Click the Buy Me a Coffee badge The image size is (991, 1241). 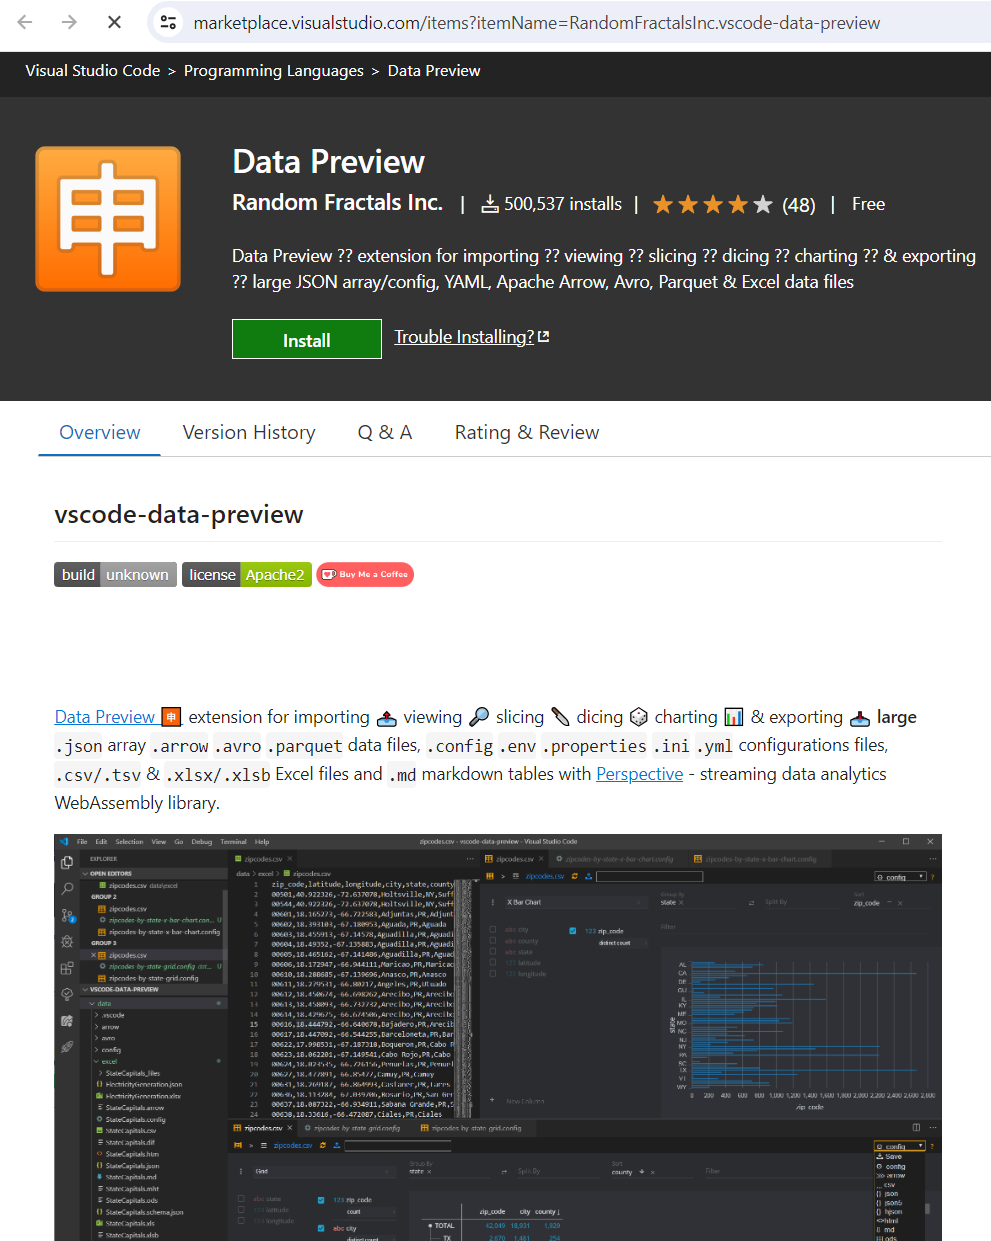(x=365, y=574)
